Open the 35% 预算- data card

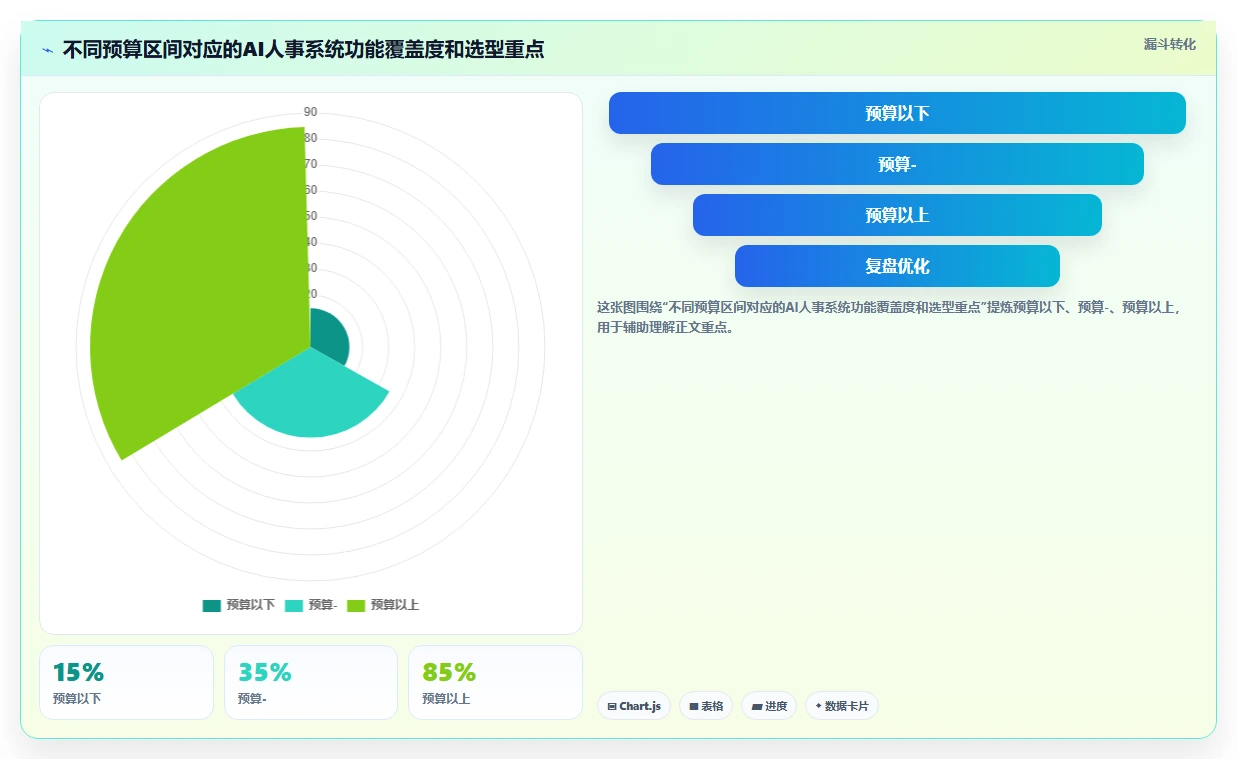pos(311,682)
